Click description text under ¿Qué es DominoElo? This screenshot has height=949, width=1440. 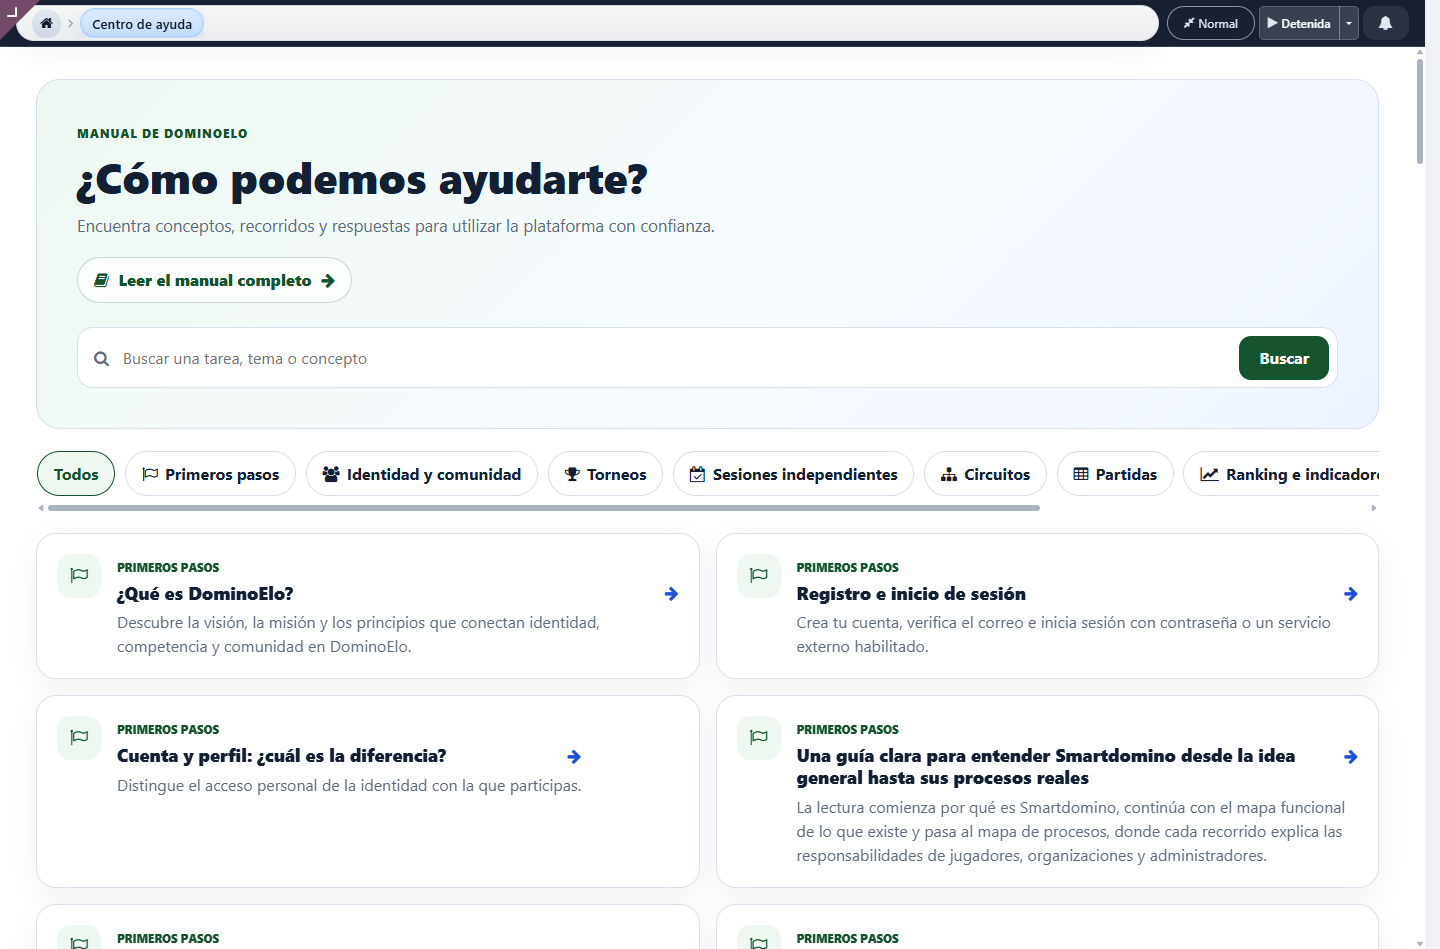(x=358, y=634)
